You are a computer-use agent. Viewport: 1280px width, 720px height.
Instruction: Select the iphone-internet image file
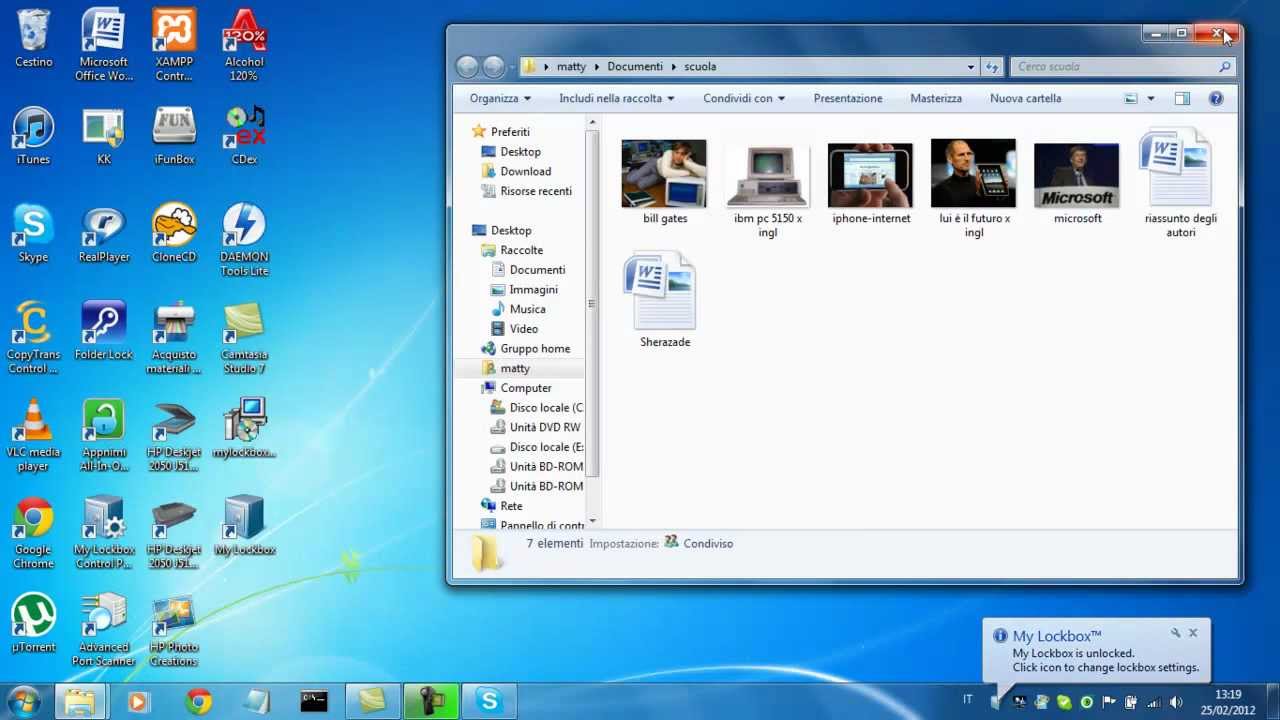click(x=871, y=182)
